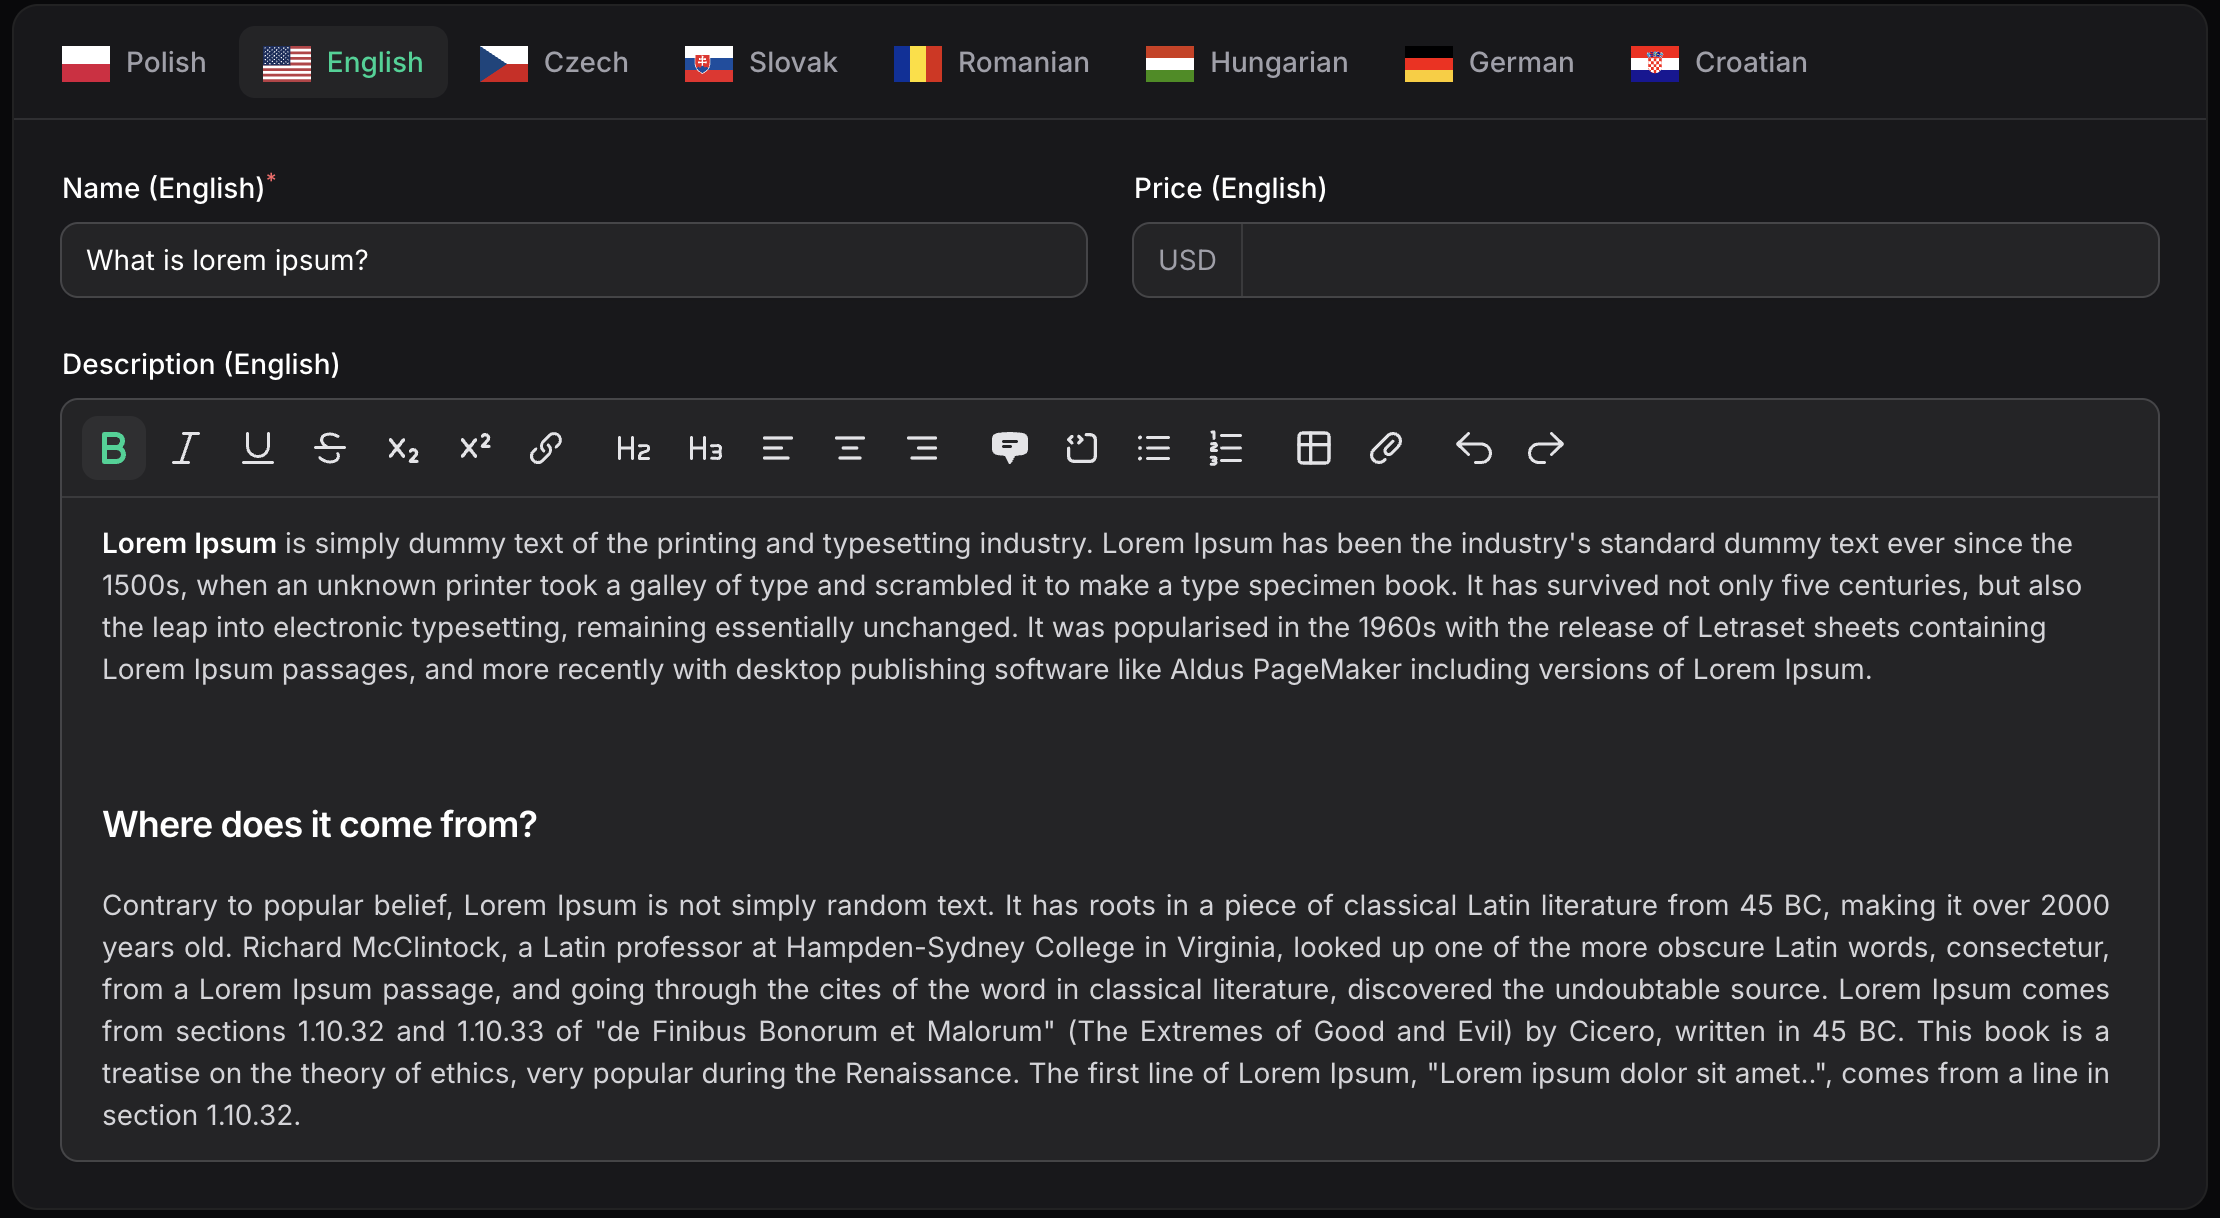Insert a code block
2220x1218 pixels.
pyautogui.click(x=1081, y=448)
